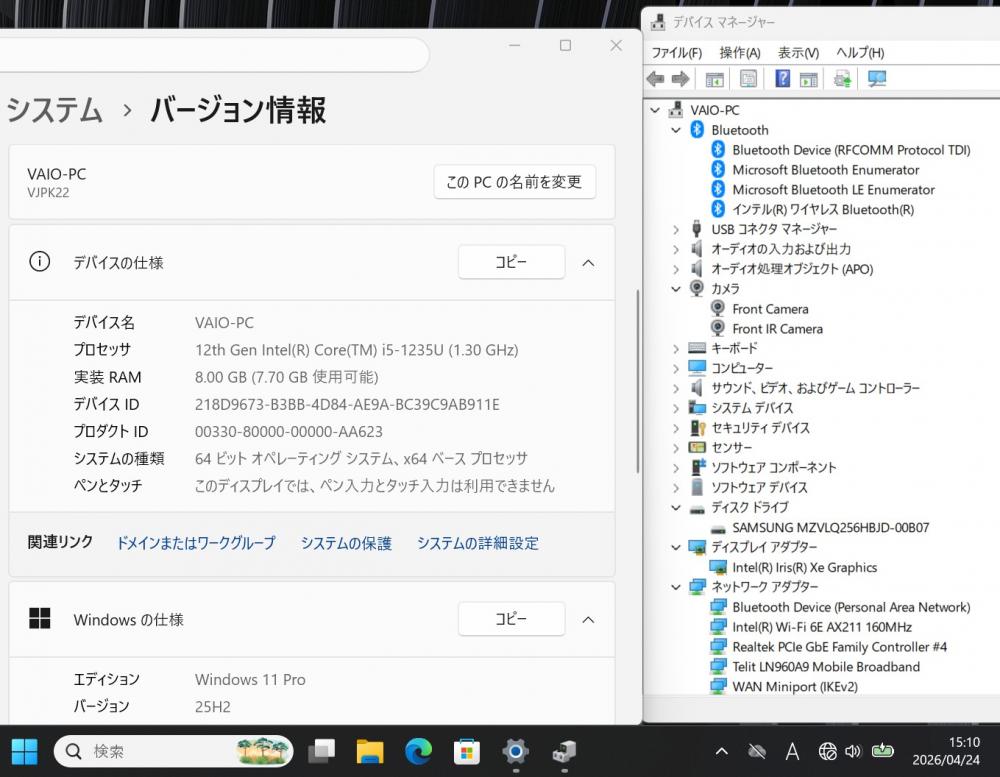Screen dimensions: 1000x777
Task: Select Intel(R) Iris(R) Xe Graphics device
Action: [x=804, y=567]
